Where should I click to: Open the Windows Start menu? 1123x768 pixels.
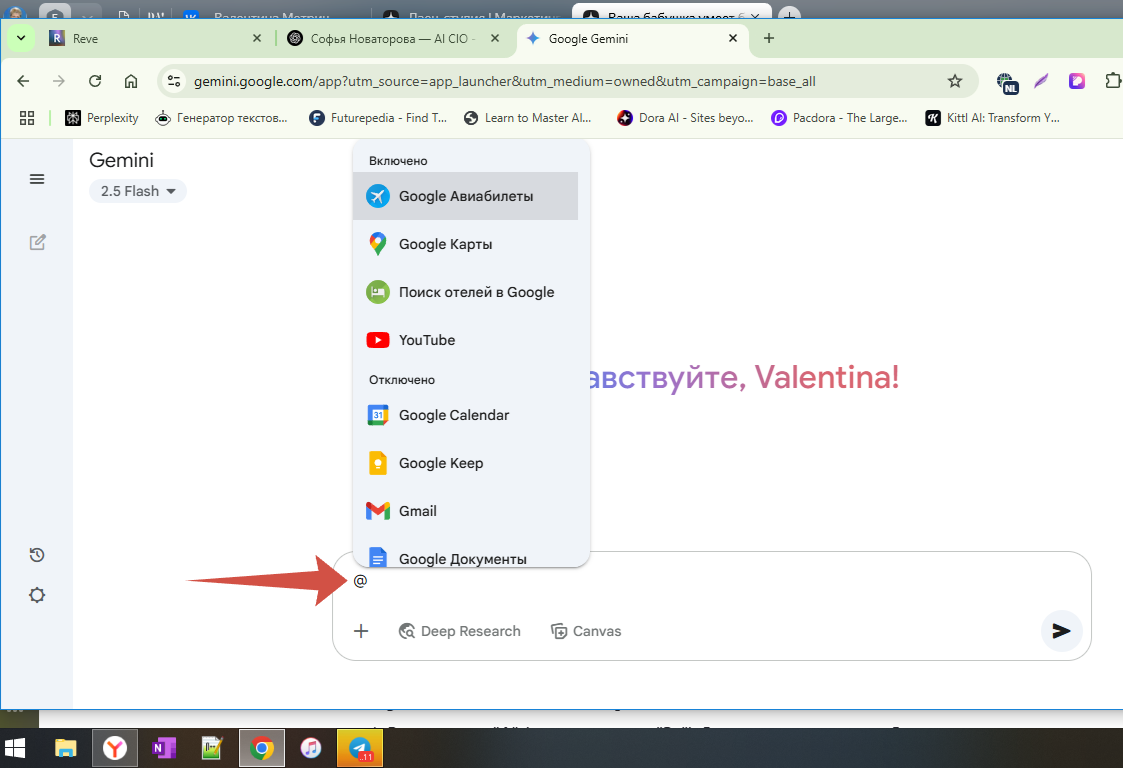[15, 749]
